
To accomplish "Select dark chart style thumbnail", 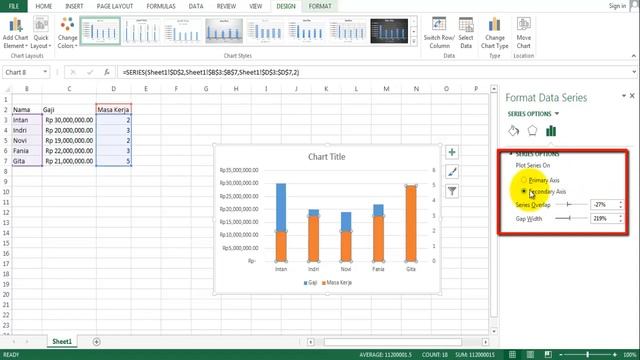I will point(389,31).
